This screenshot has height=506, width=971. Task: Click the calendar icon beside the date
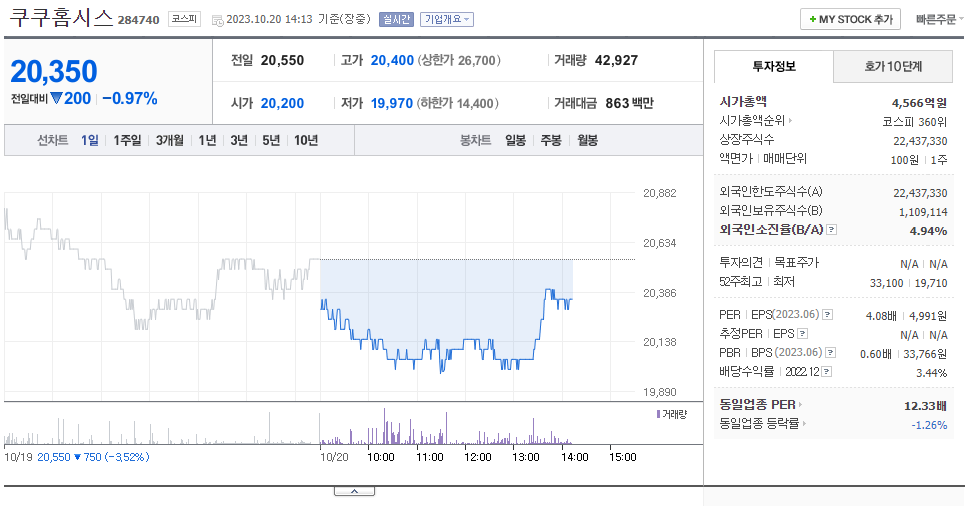[x=217, y=20]
